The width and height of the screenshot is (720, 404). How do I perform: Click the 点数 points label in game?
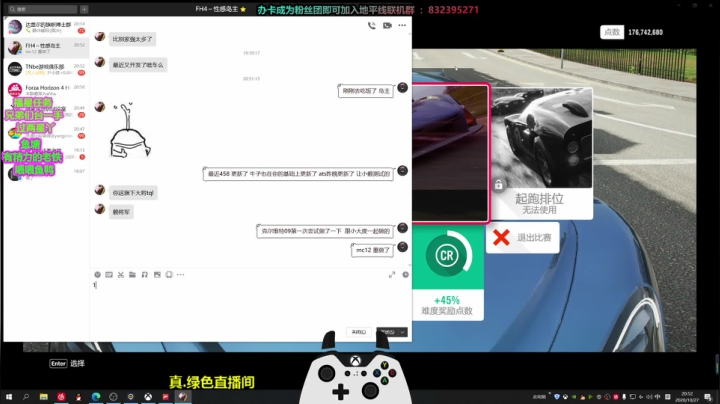tap(612, 32)
